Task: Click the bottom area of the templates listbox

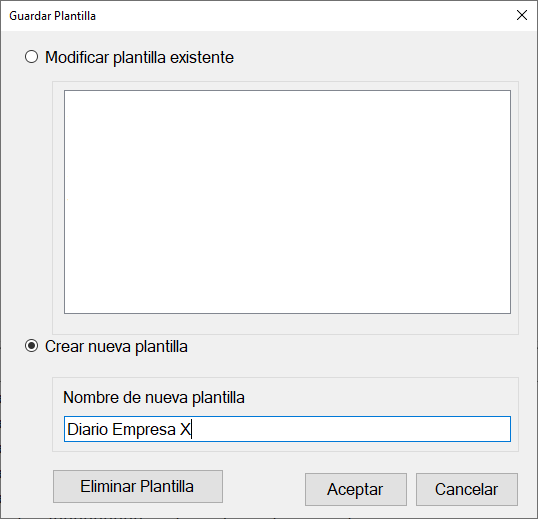Action: coord(287,302)
